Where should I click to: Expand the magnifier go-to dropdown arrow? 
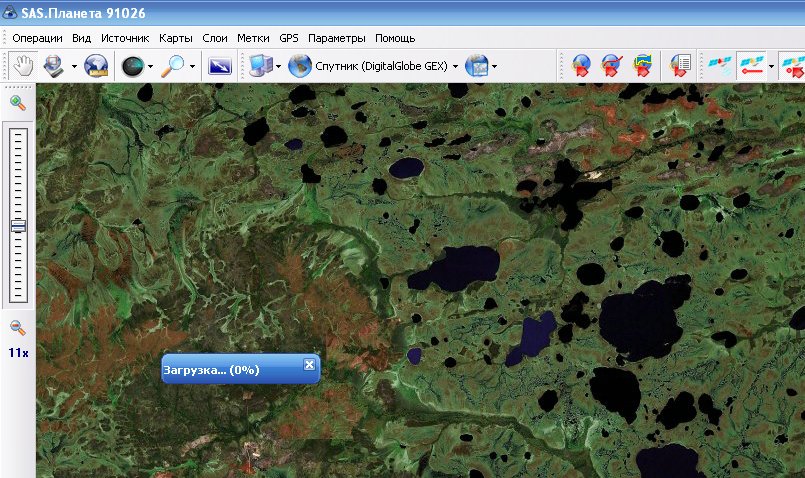pyautogui.click(x=192, y=67)
